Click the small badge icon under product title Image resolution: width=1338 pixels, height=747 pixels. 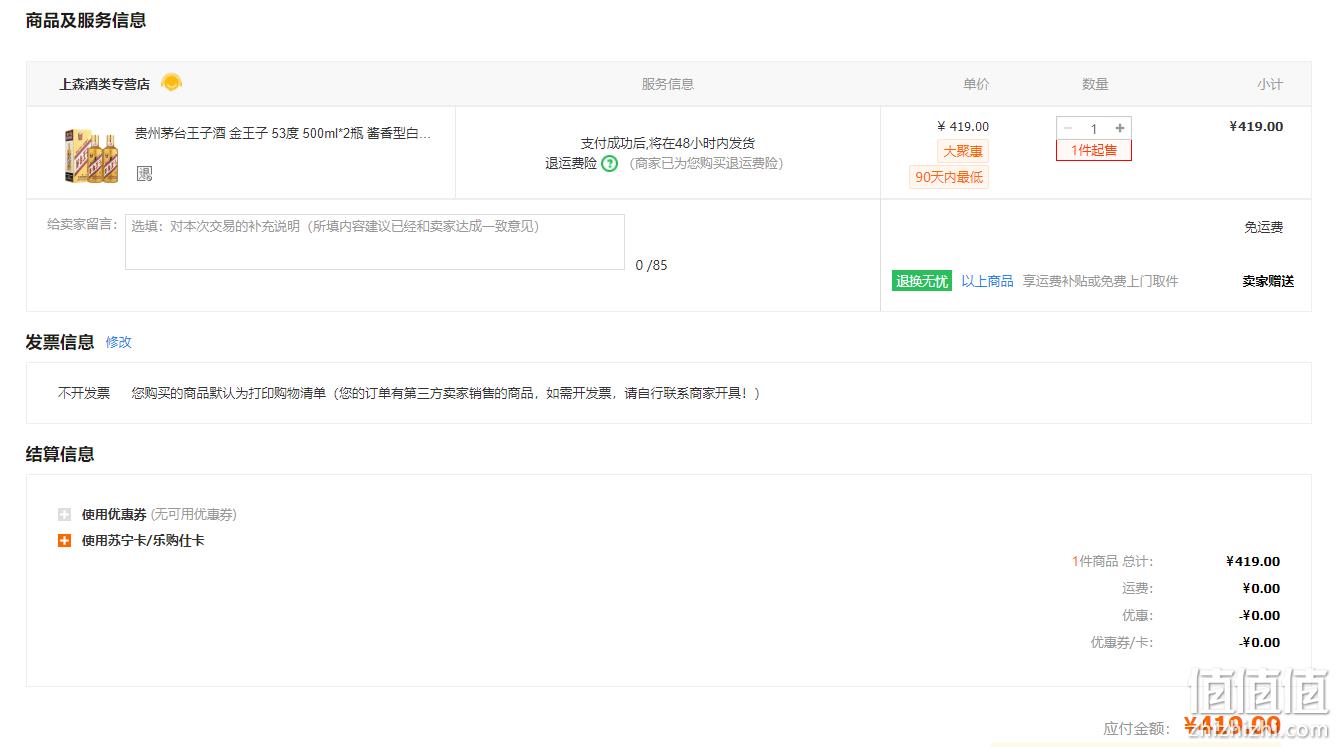click(x=145, y=173)
